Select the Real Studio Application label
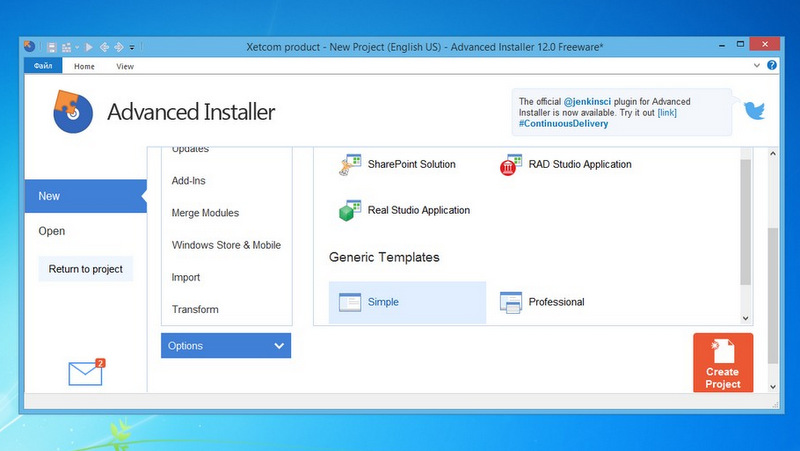Screen dimensions: 800x451 pyautogui.click(x=418, y=210)
